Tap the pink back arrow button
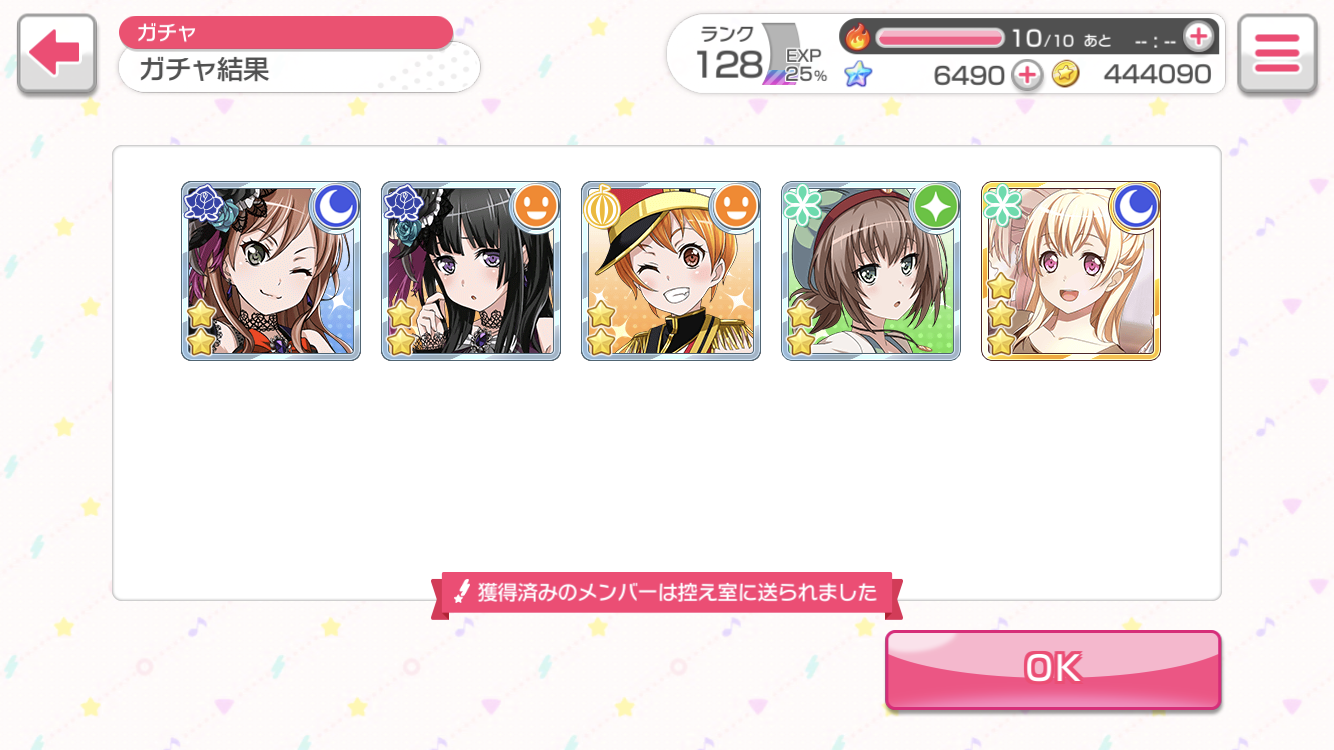 click(x=56, y=55)
